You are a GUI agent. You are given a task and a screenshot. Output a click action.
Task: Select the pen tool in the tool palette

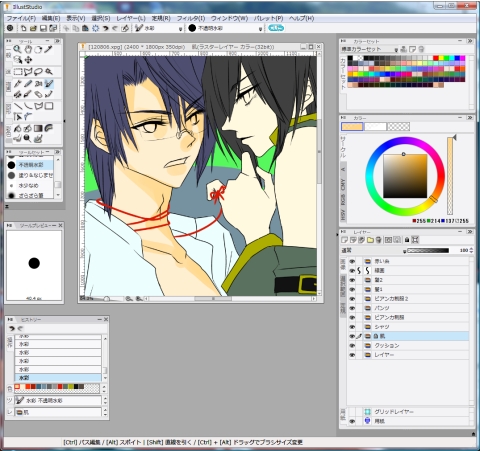(x=18, y=84)
